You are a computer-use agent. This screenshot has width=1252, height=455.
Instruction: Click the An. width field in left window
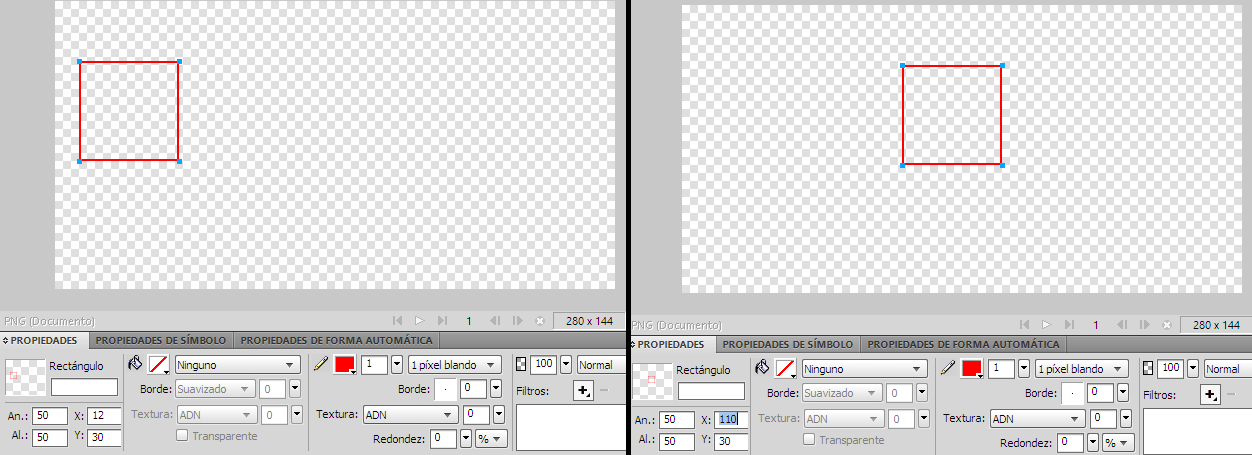click(50, 415)
